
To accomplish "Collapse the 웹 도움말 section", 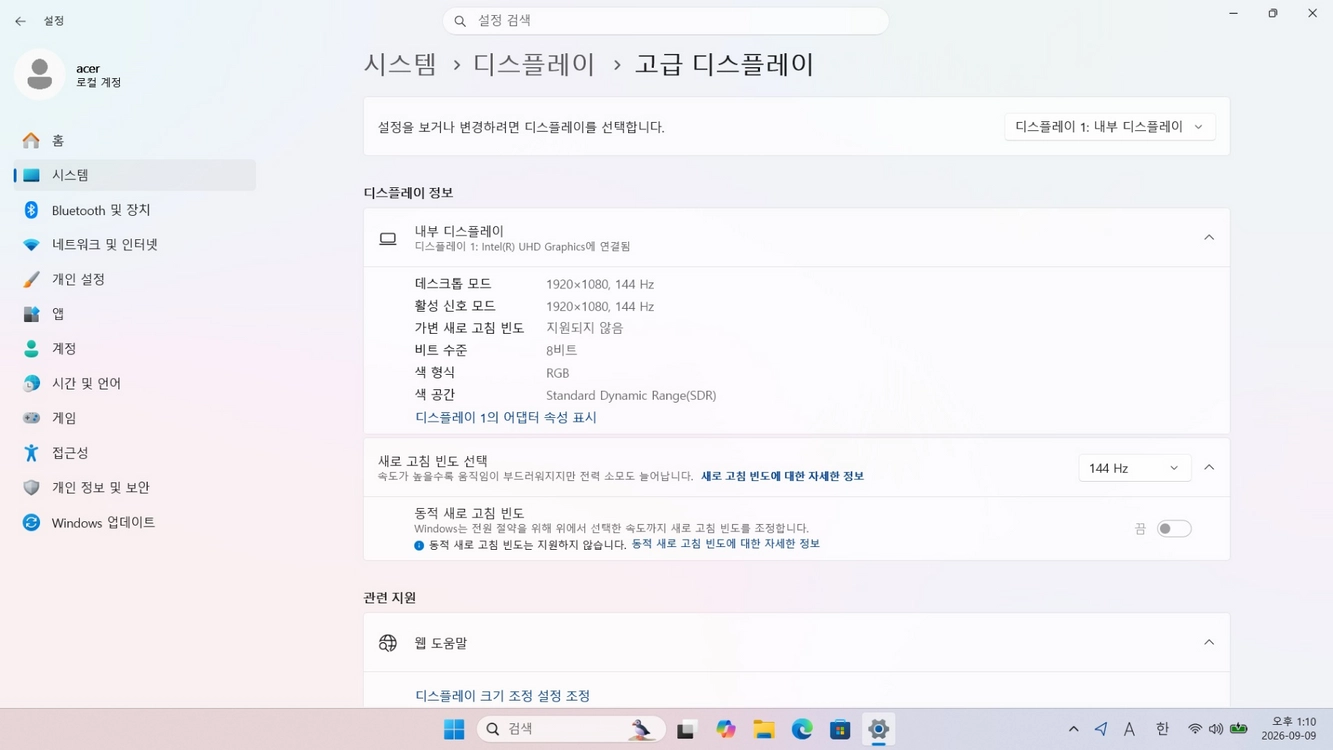I will (x=1209, y=643).
